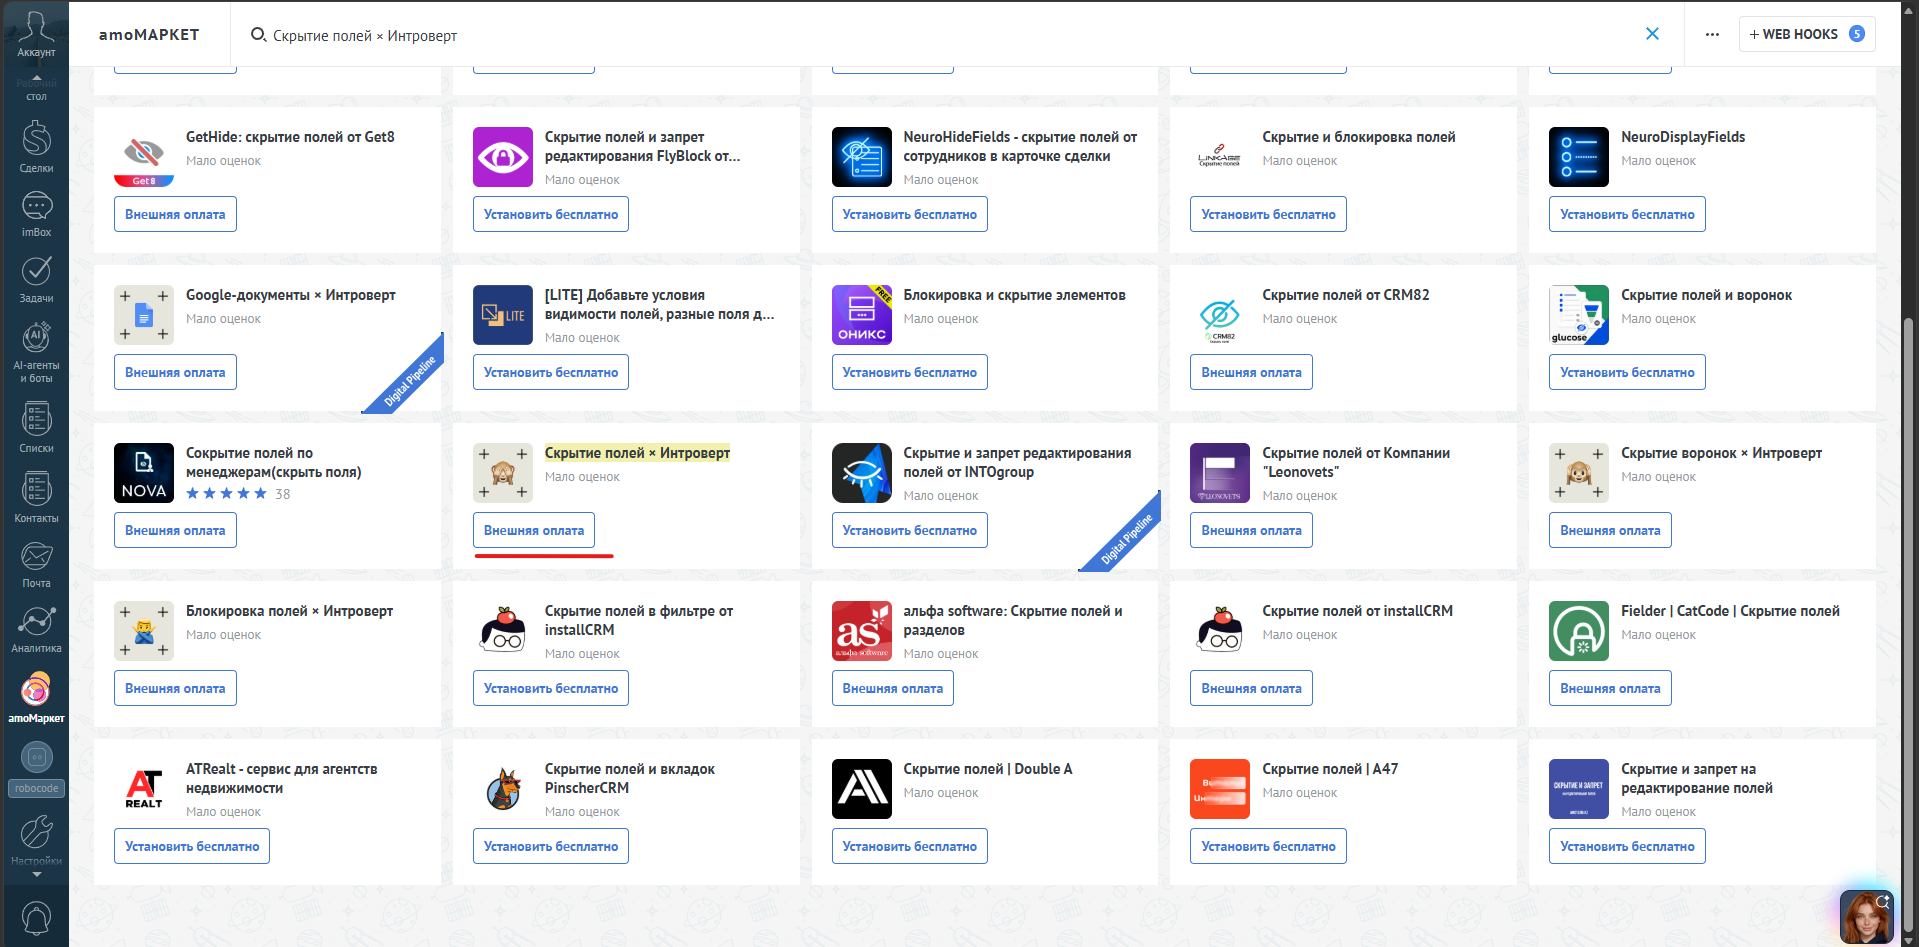
Task: Click Внешняя оплата for Скрытие воронок × Интроверт
Action: (x=1610, y=530)
